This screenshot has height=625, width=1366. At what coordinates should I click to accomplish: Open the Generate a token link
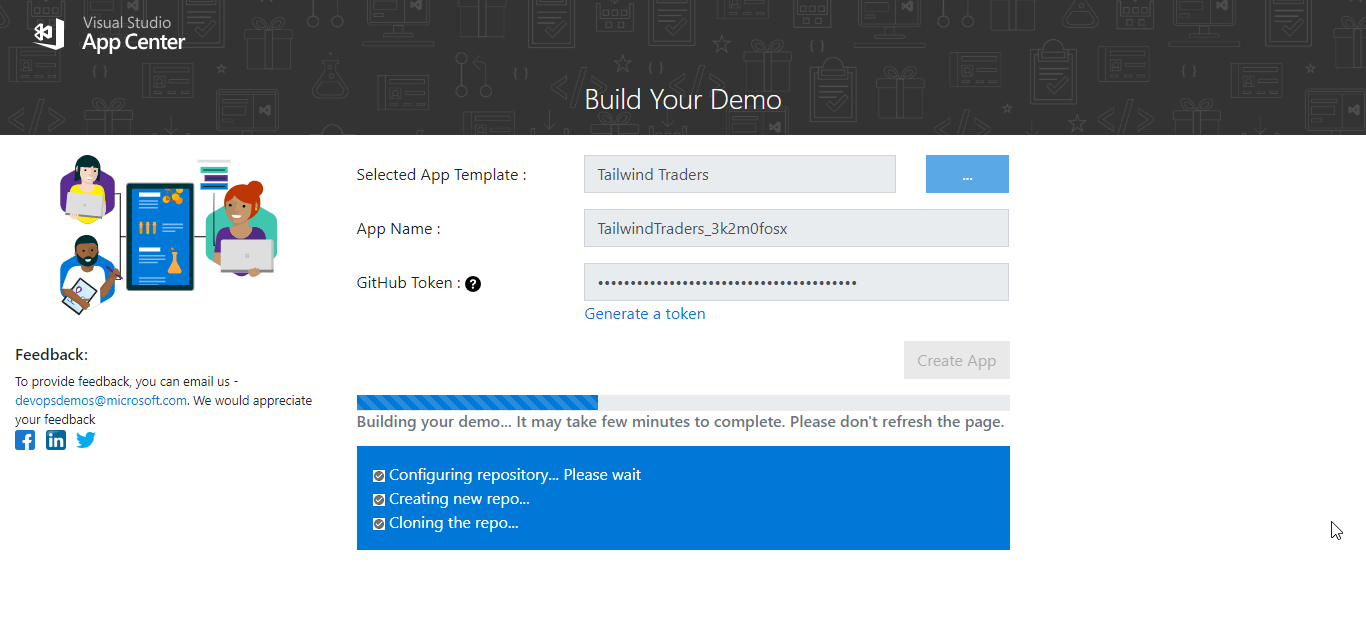click(644, 313)
